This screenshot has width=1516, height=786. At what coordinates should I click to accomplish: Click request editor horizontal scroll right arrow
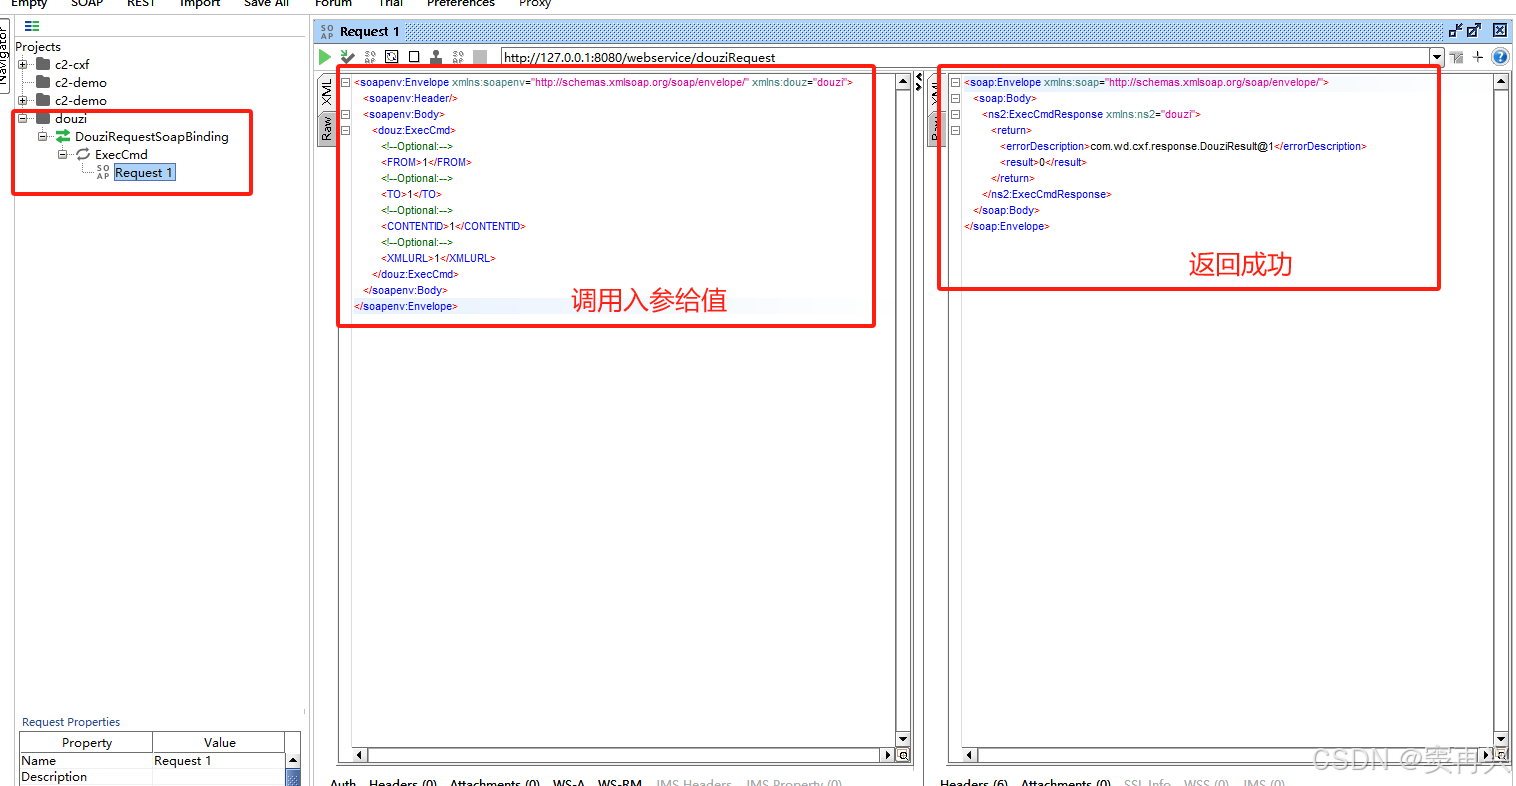[x=887, y=755]
